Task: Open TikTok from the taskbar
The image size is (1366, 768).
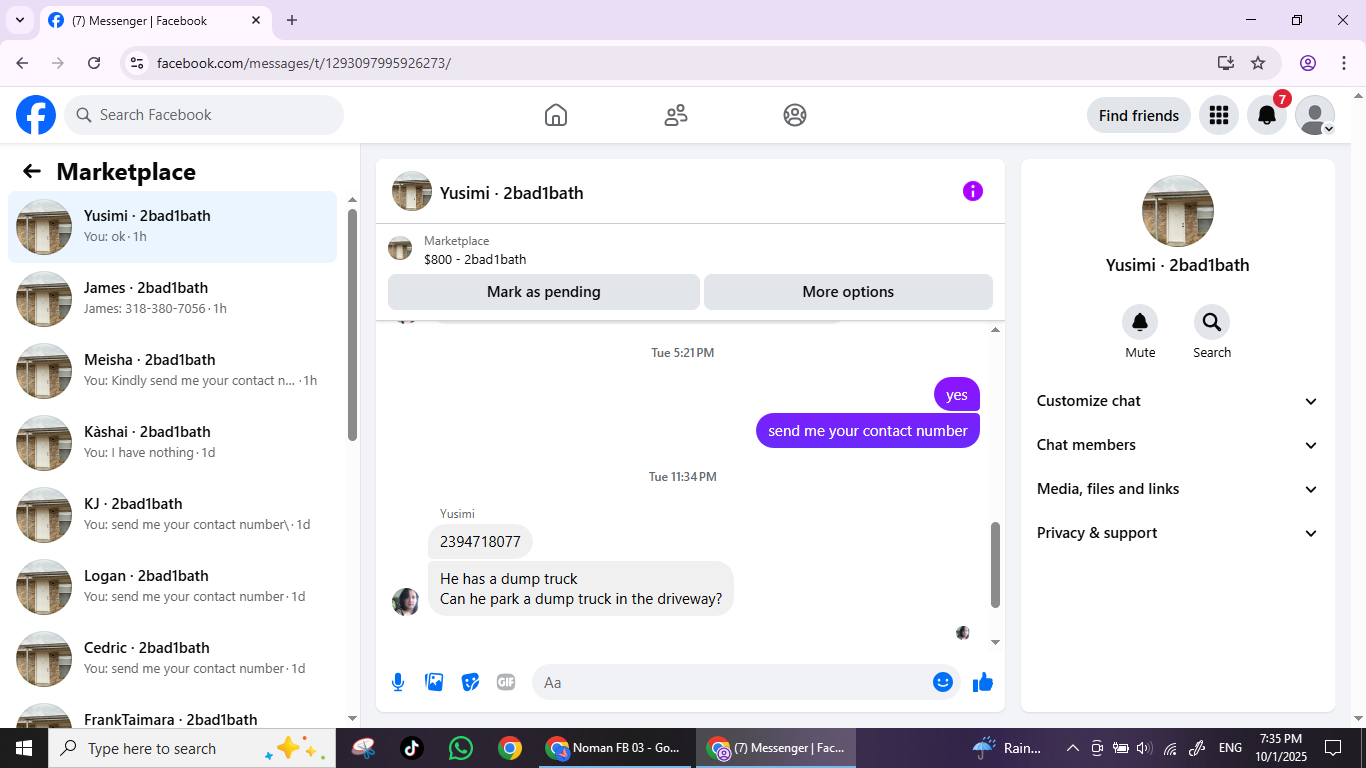Action: (x=412, y=748)
